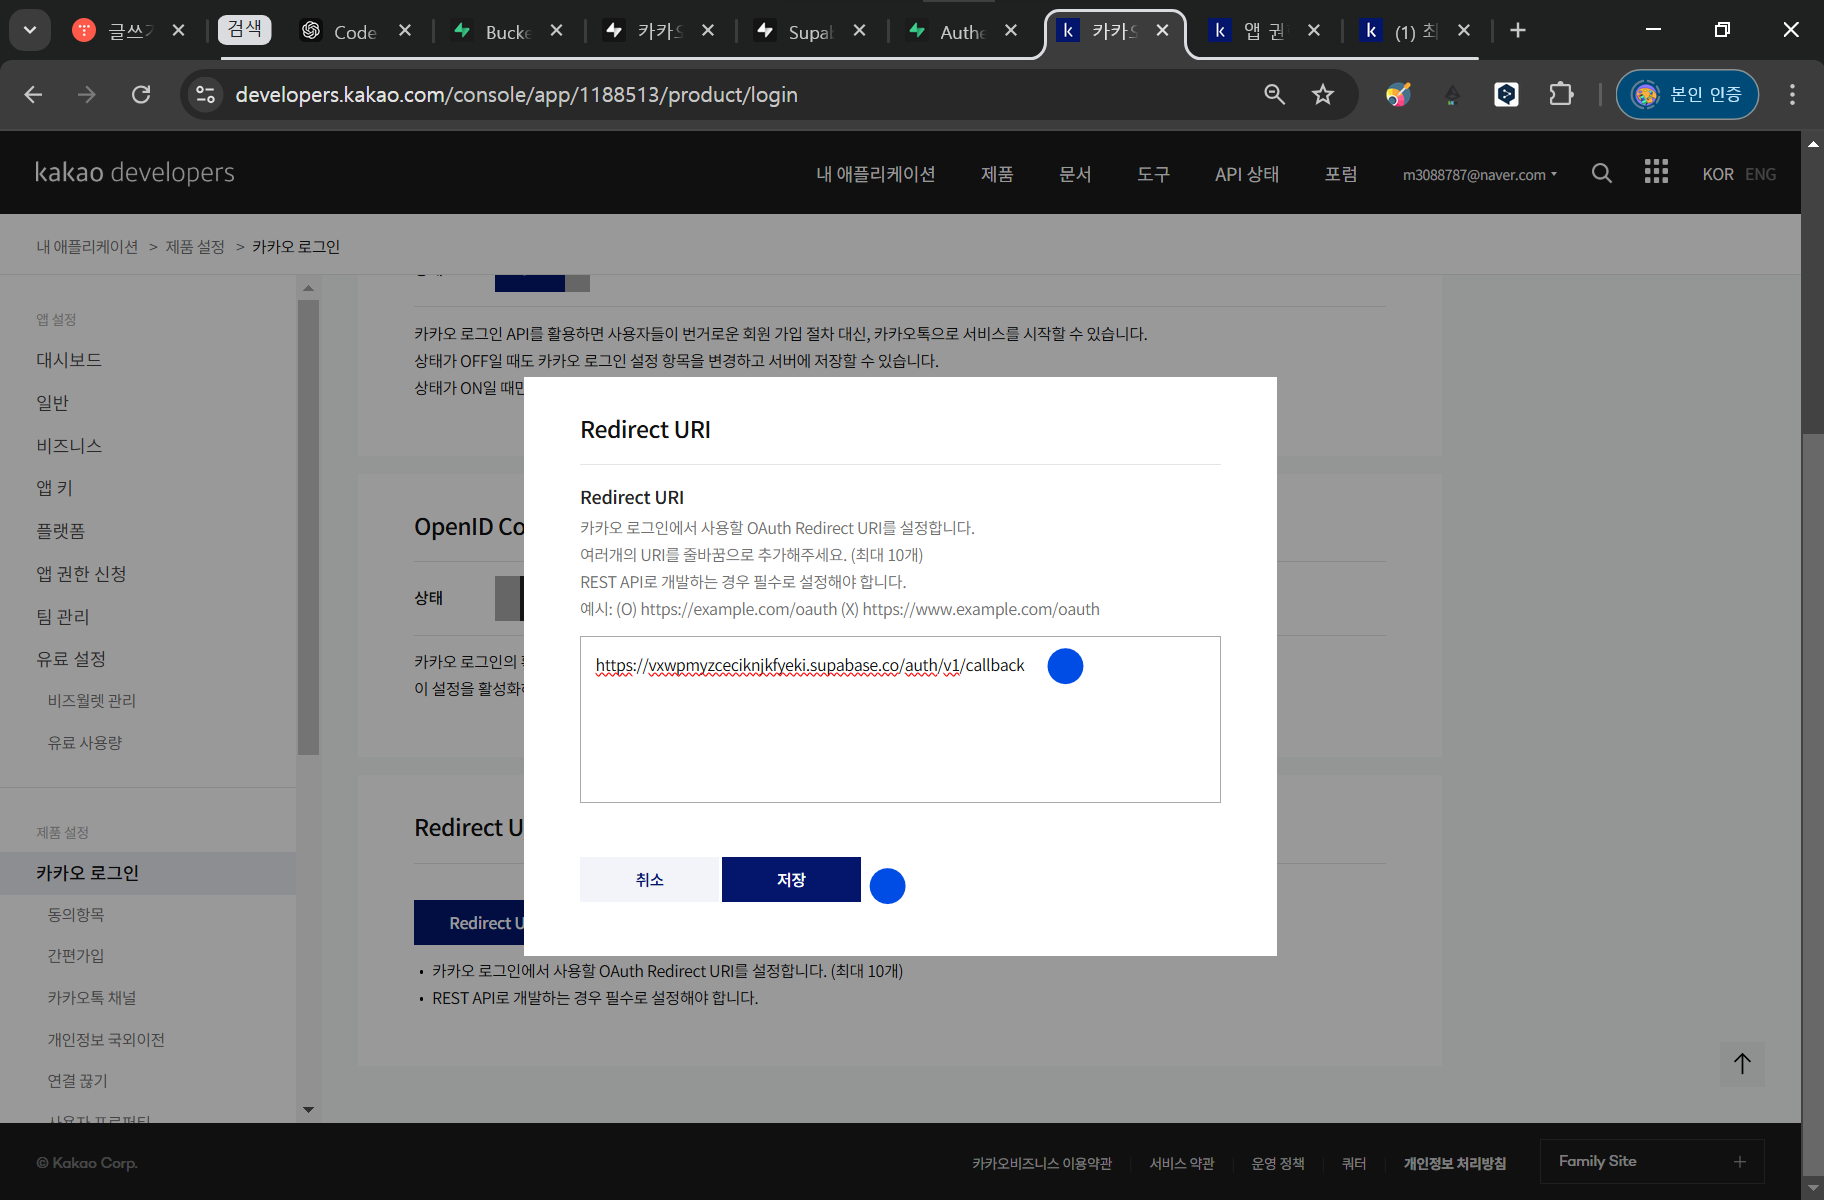The width and height of the screenshot is (1824, 1200).
Task: Open 카카오톡 채널 in the sidebar
Action: (92, 998)
